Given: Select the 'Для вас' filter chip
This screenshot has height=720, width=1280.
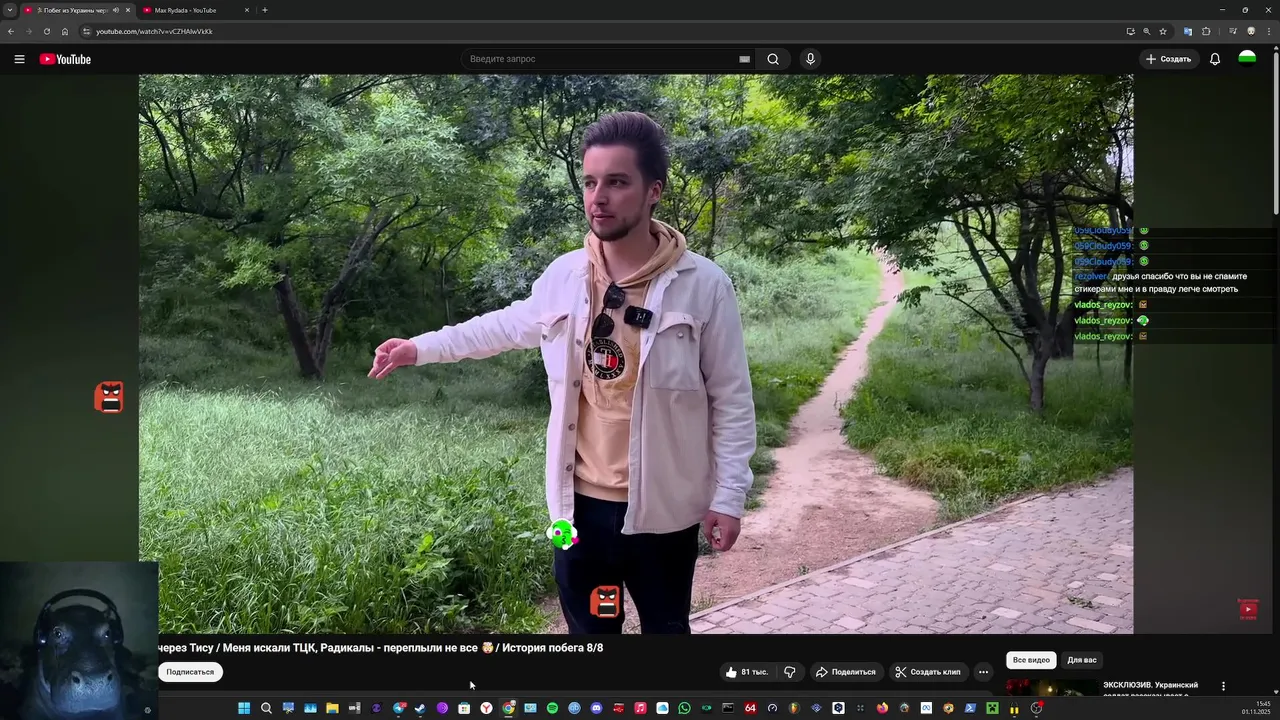Looking at the screenshot, I should pyautogui.click(x=1082, y=660).
